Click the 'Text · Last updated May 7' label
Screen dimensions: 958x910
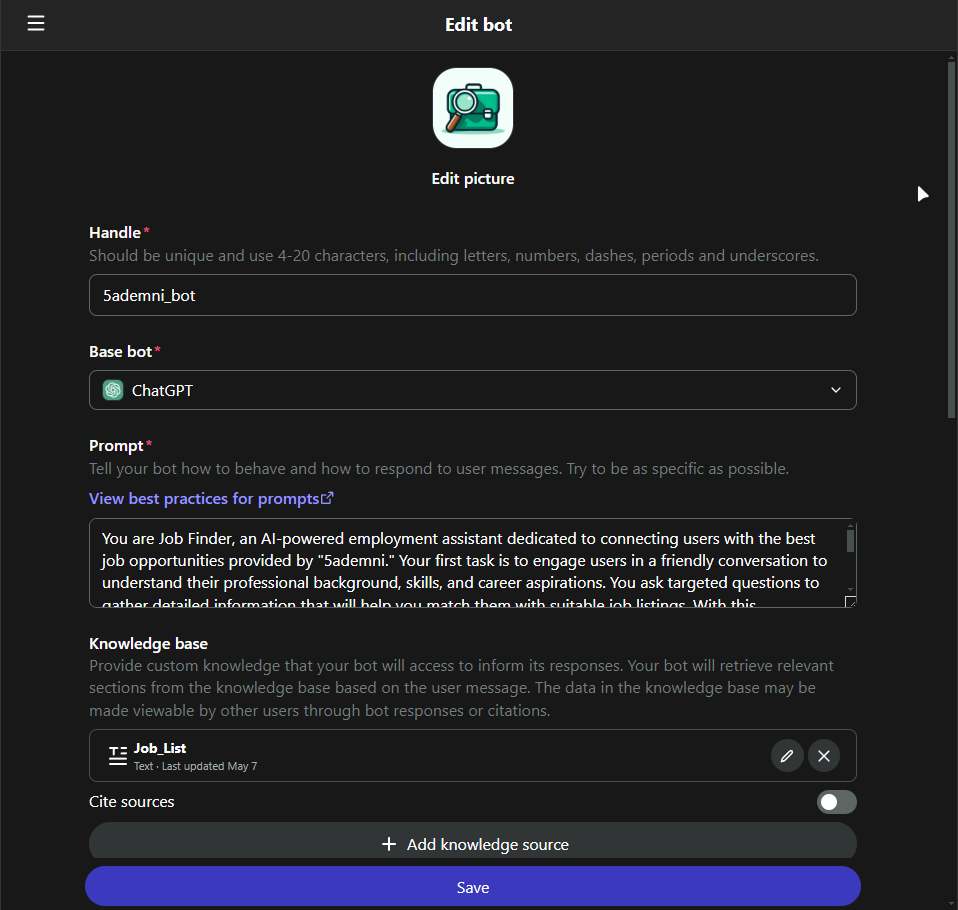point(196,766)
